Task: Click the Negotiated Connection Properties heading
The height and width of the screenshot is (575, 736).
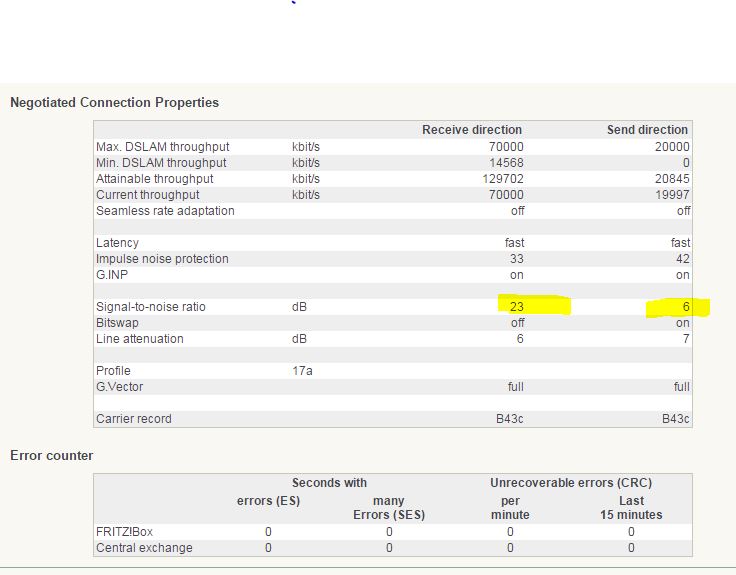Action: coord(114,103)
